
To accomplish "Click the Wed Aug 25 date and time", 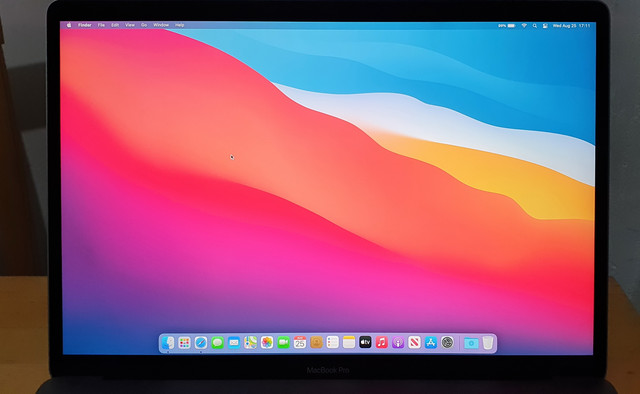I will [x=571, y=26].
